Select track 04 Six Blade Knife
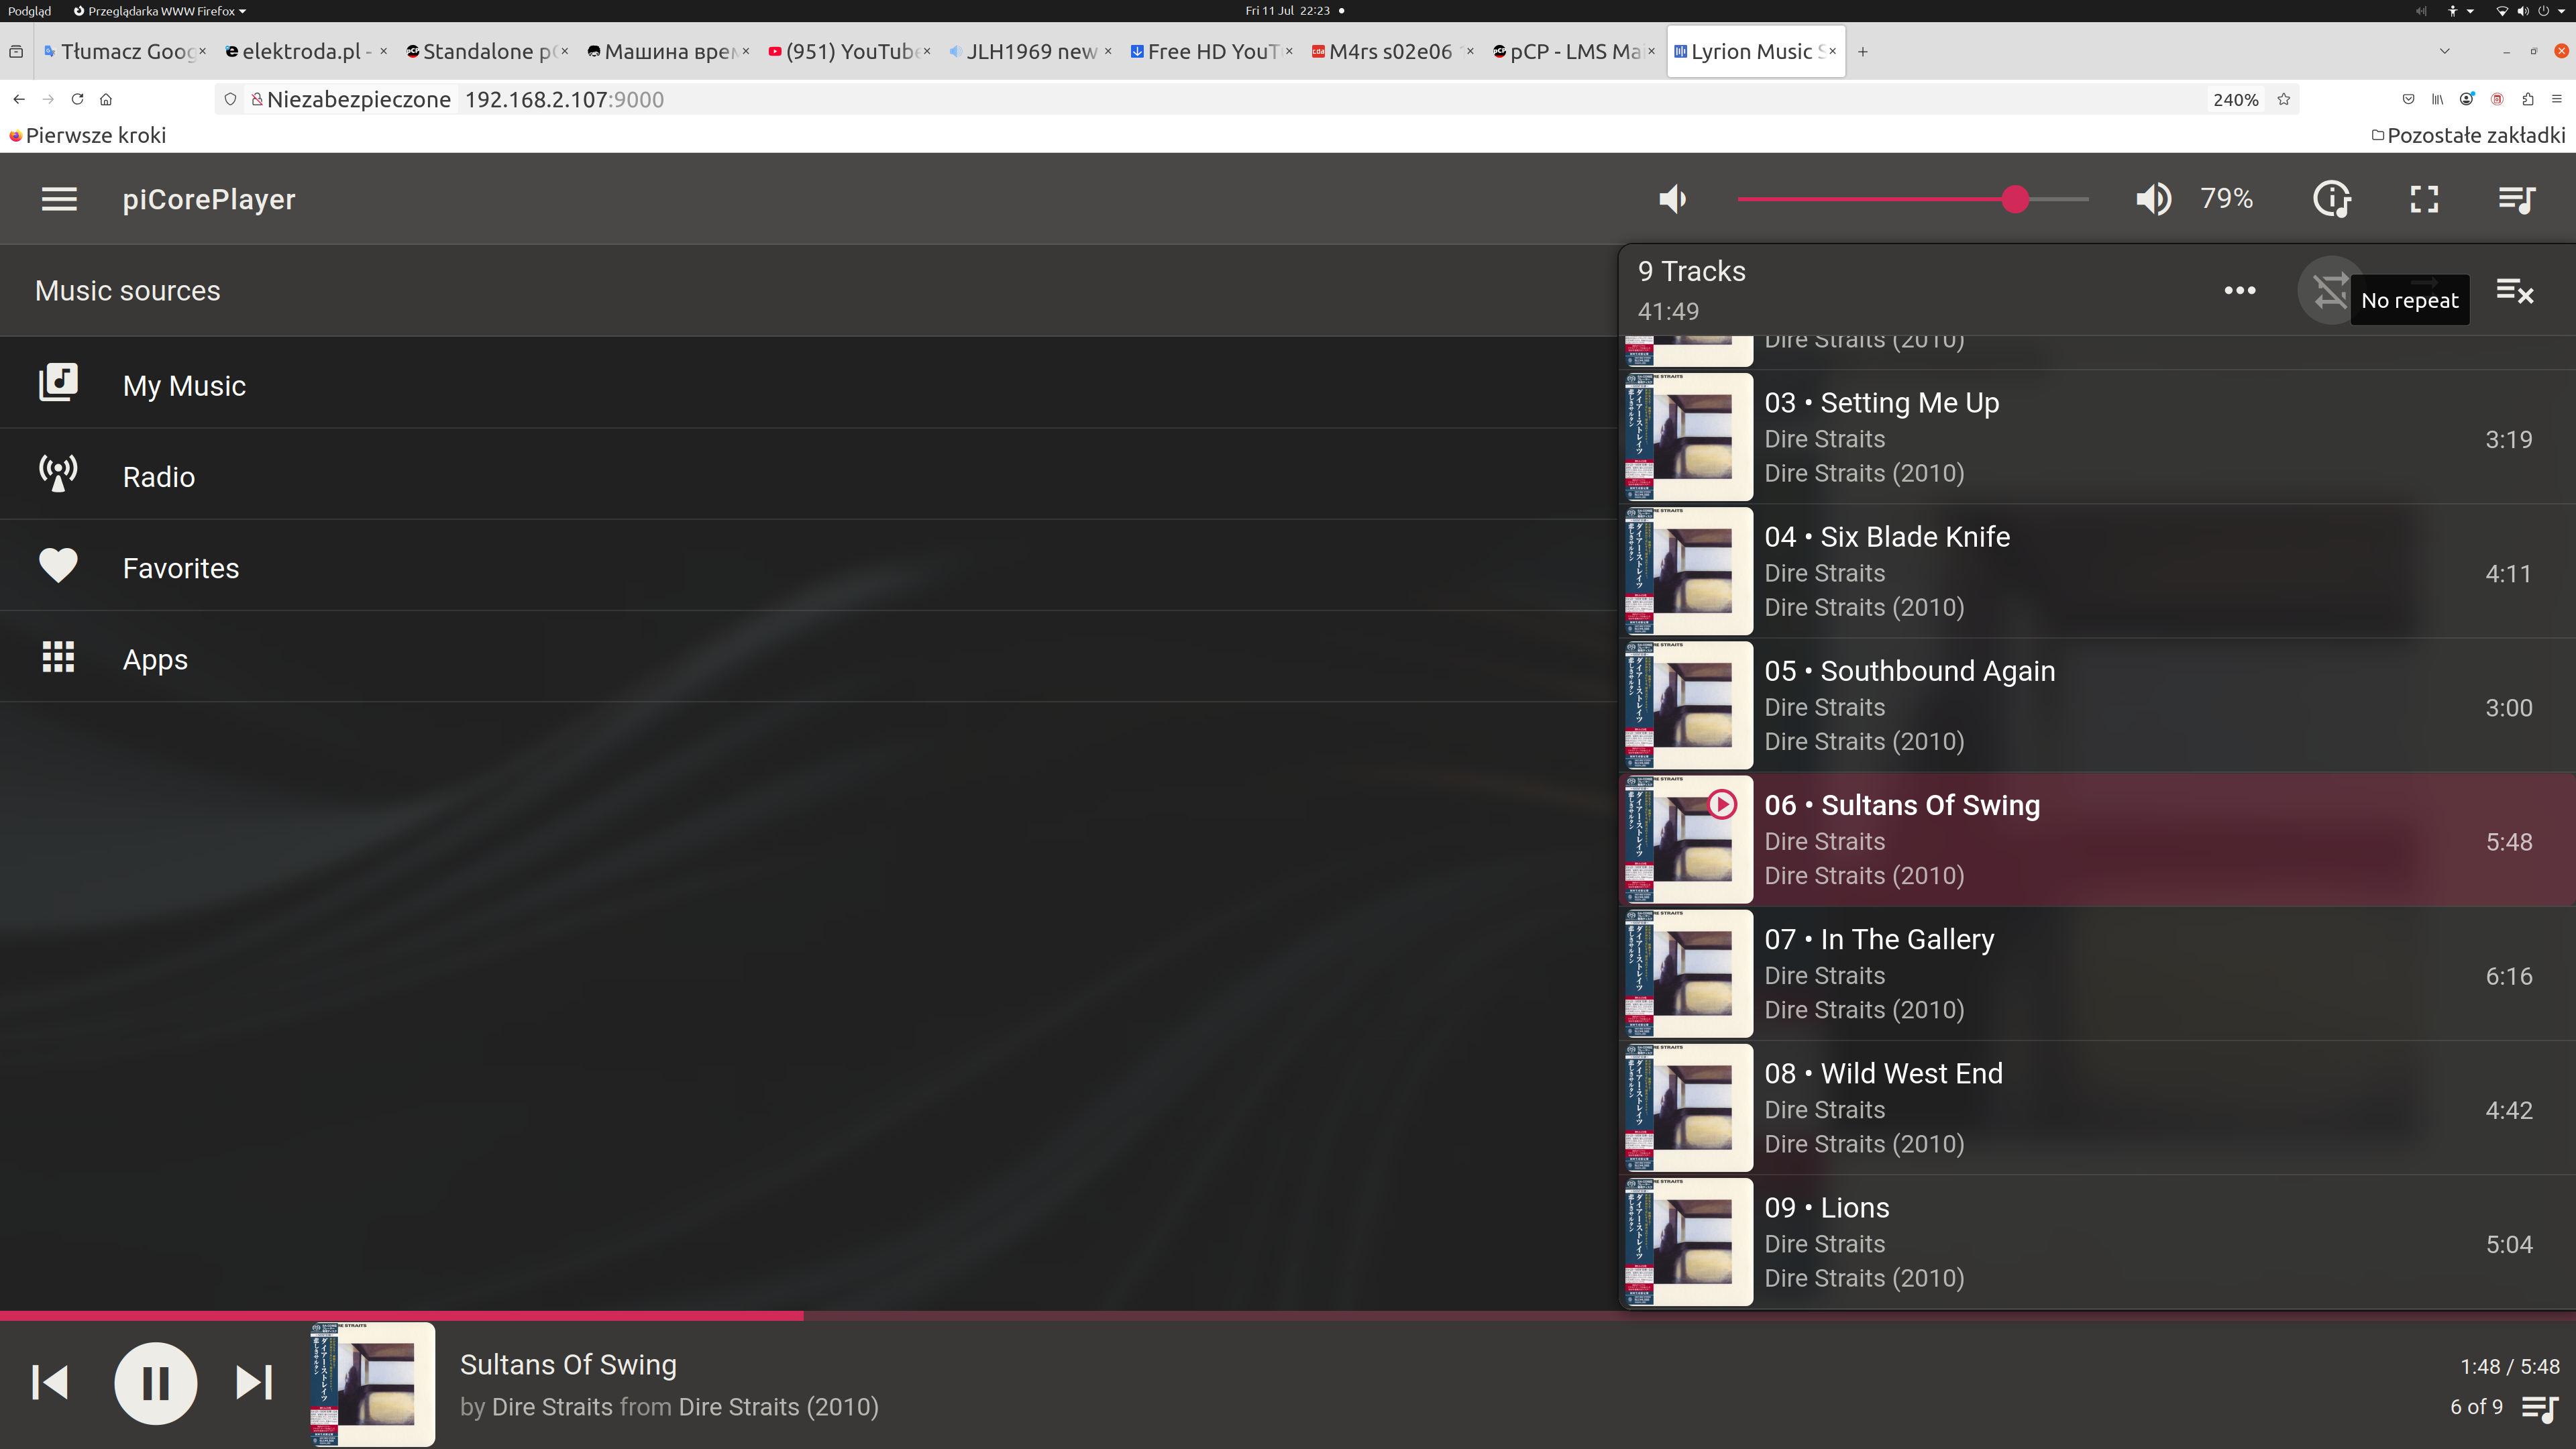This screenshot has height=1449, width=2576. point(2097,571)
